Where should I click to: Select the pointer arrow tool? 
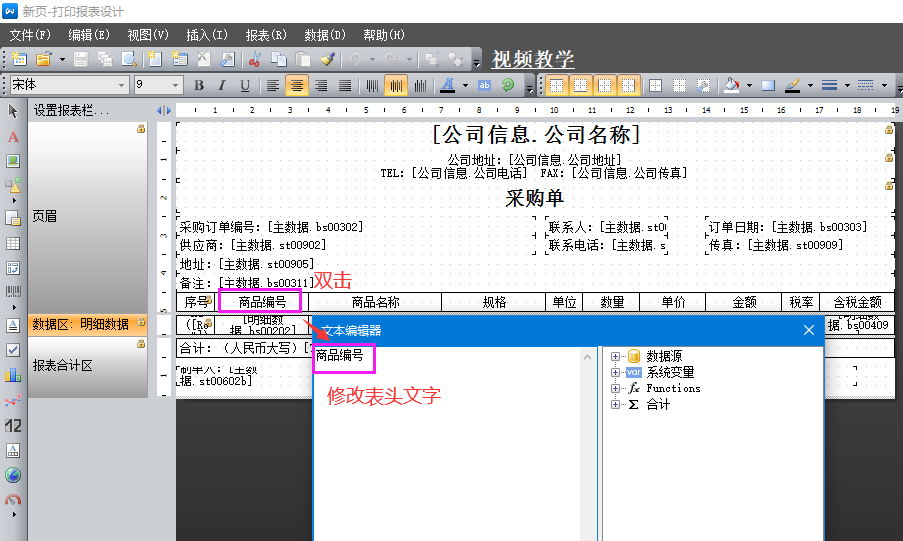coord(13,110)
